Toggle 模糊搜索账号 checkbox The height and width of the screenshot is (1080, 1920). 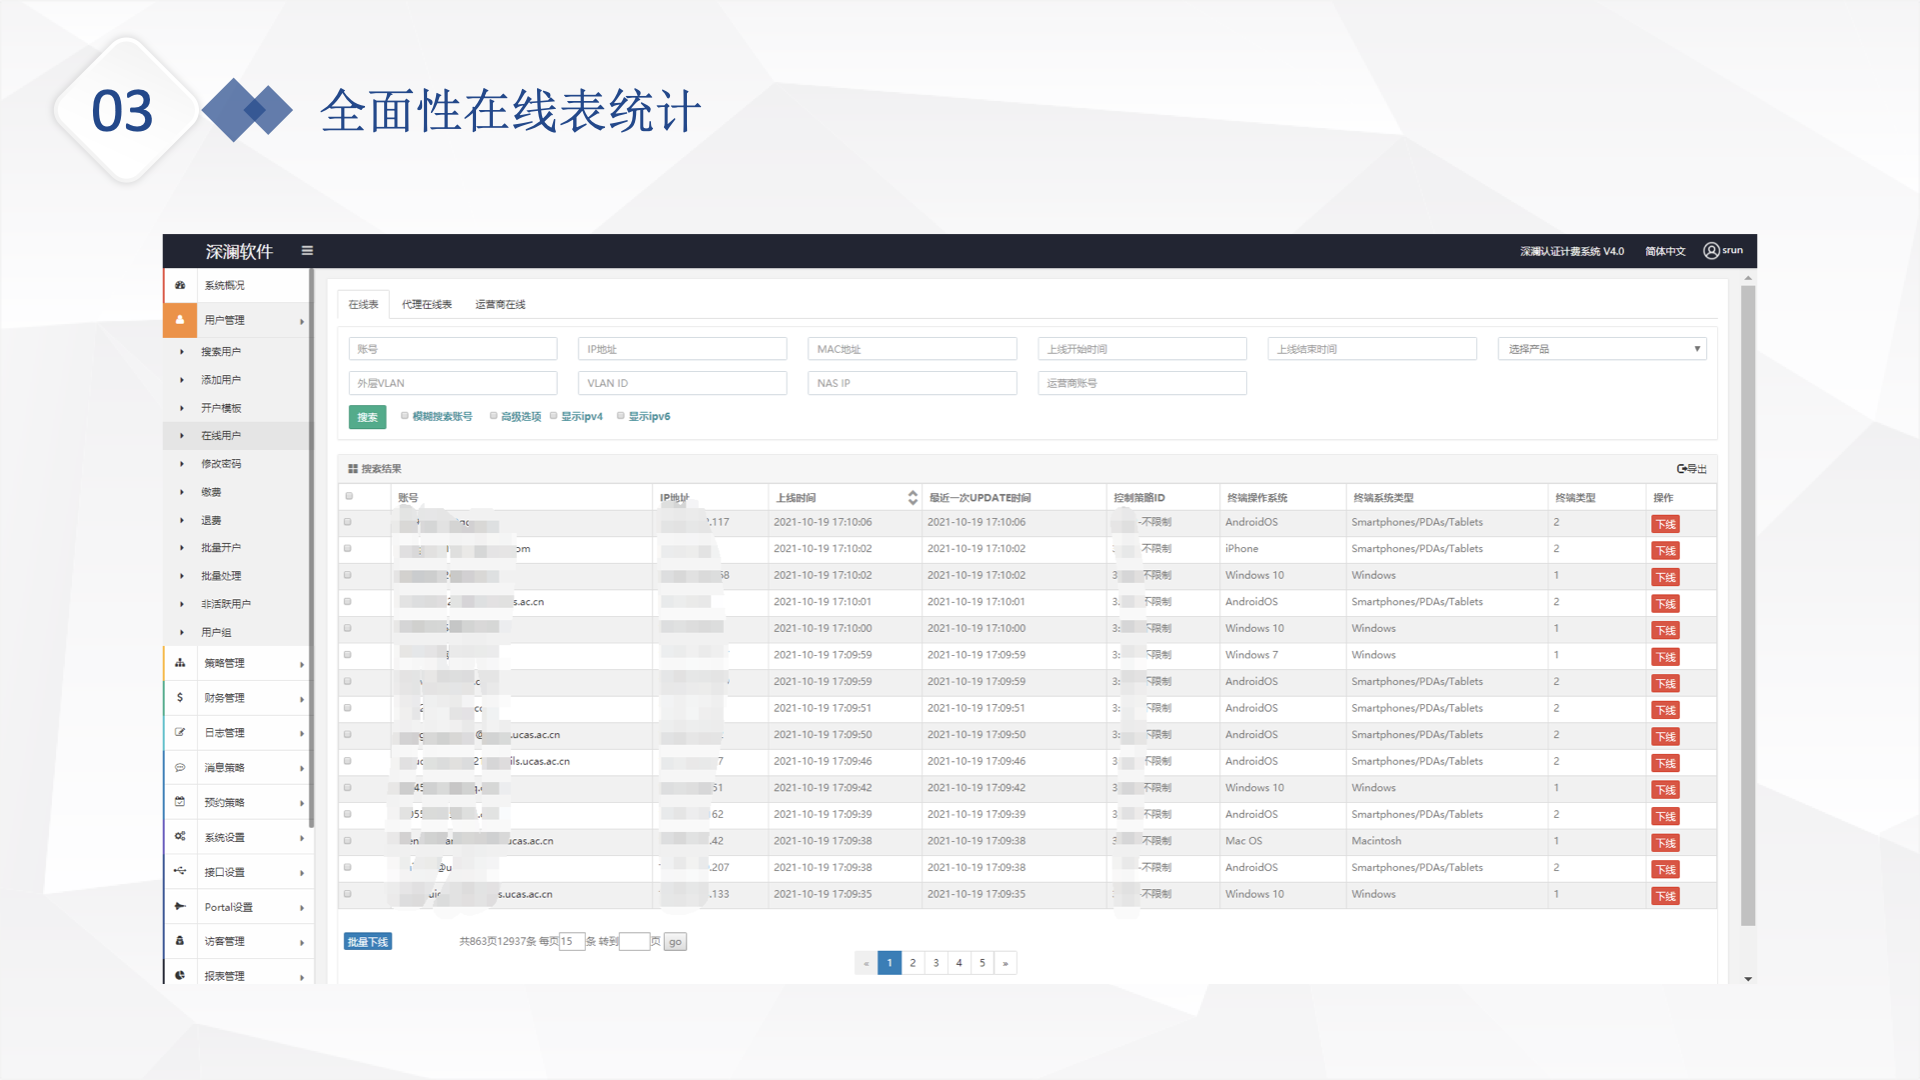(x=405, y=416)
